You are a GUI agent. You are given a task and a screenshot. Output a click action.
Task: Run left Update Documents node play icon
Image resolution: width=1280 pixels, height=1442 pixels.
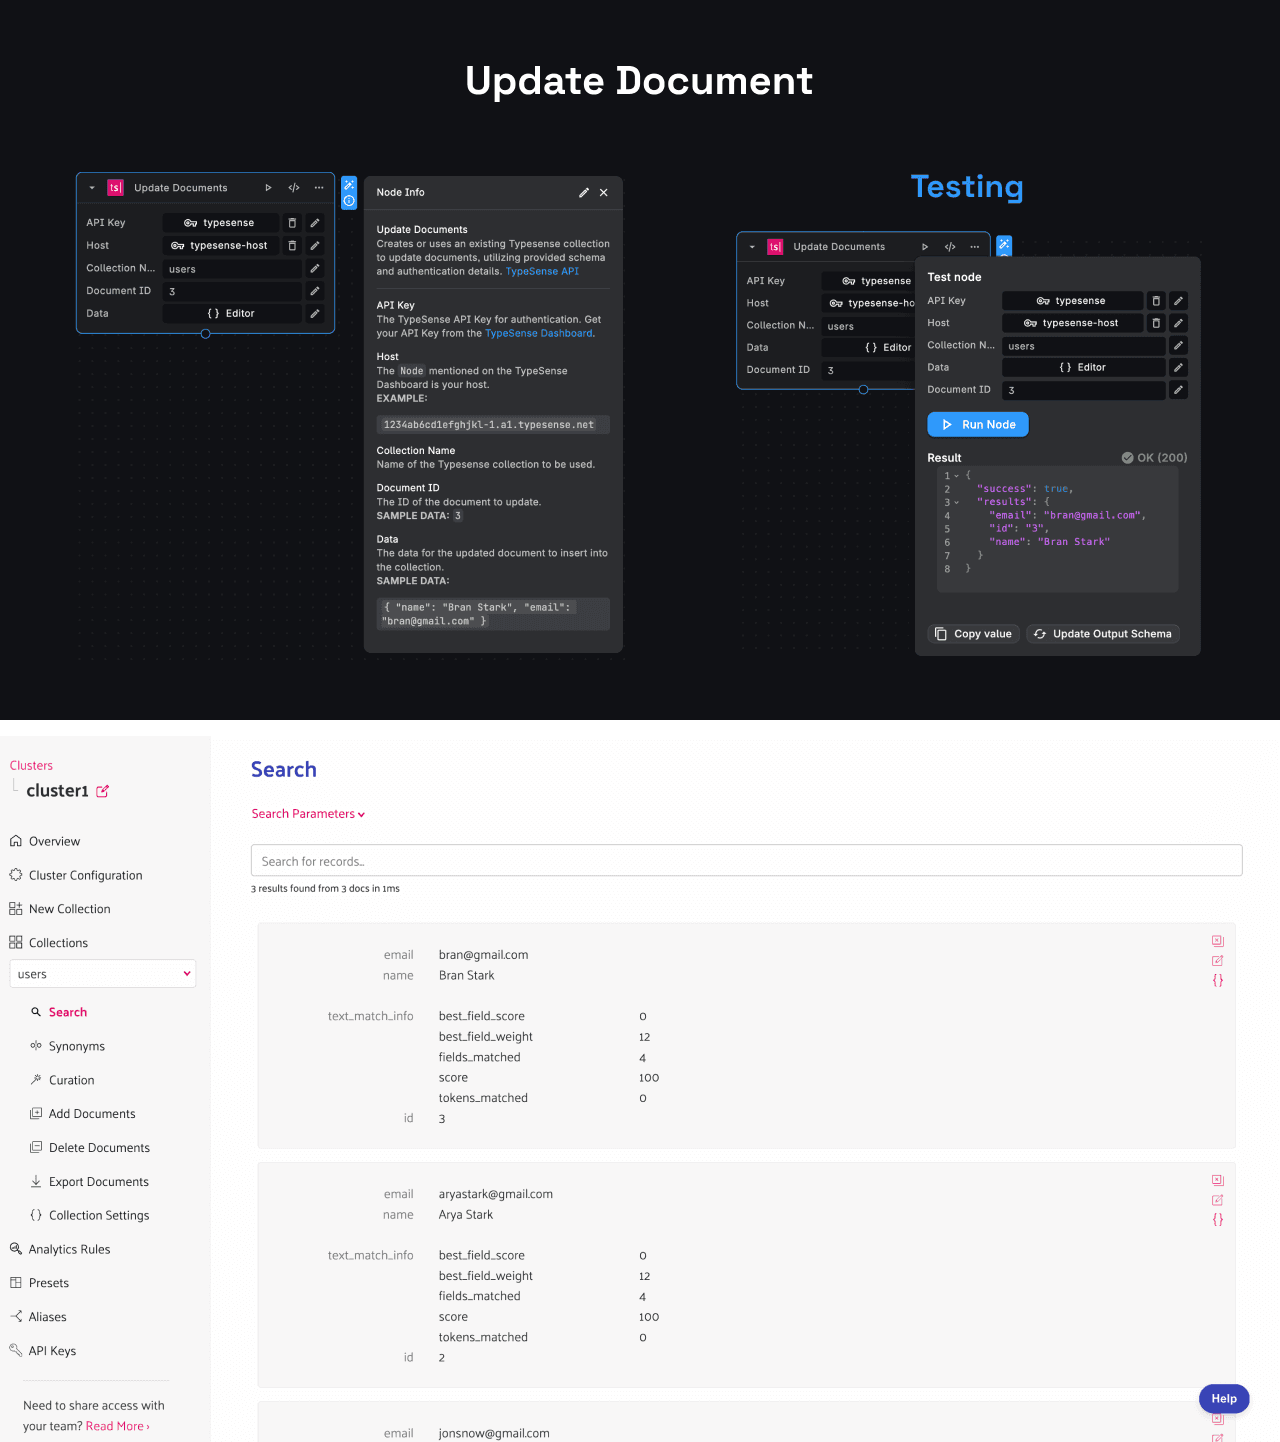coord(268,188)
